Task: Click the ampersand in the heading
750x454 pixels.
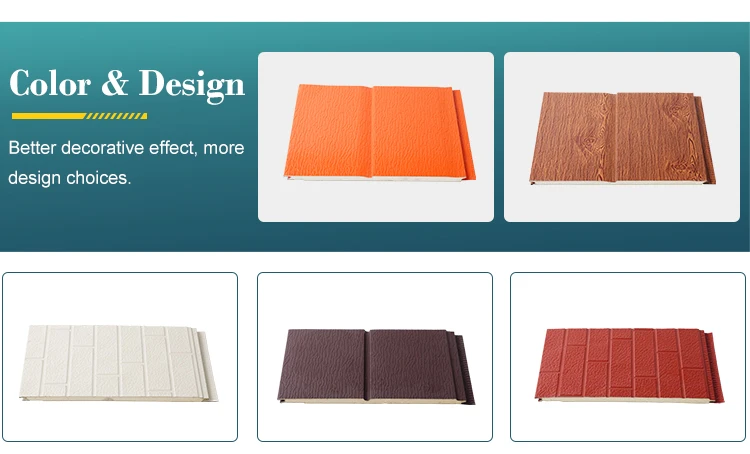Action: (115, 83)
